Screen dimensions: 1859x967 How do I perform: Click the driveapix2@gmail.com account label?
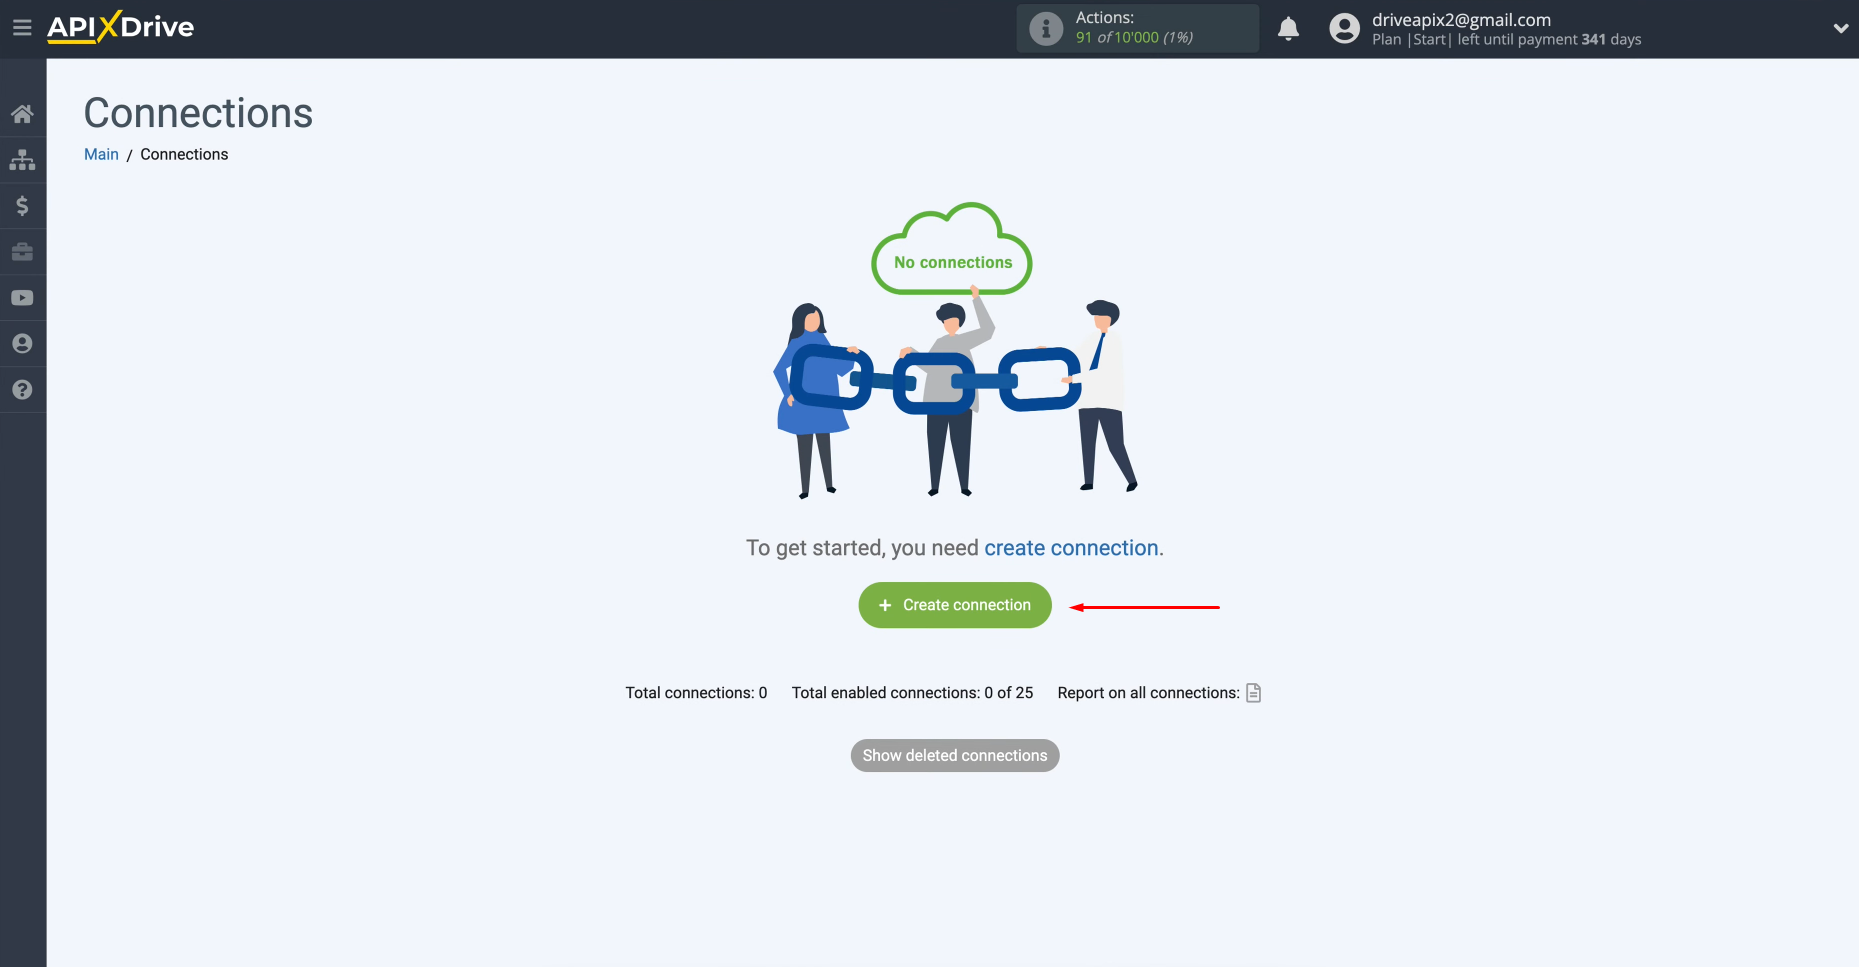click(x=1461, y=19)
